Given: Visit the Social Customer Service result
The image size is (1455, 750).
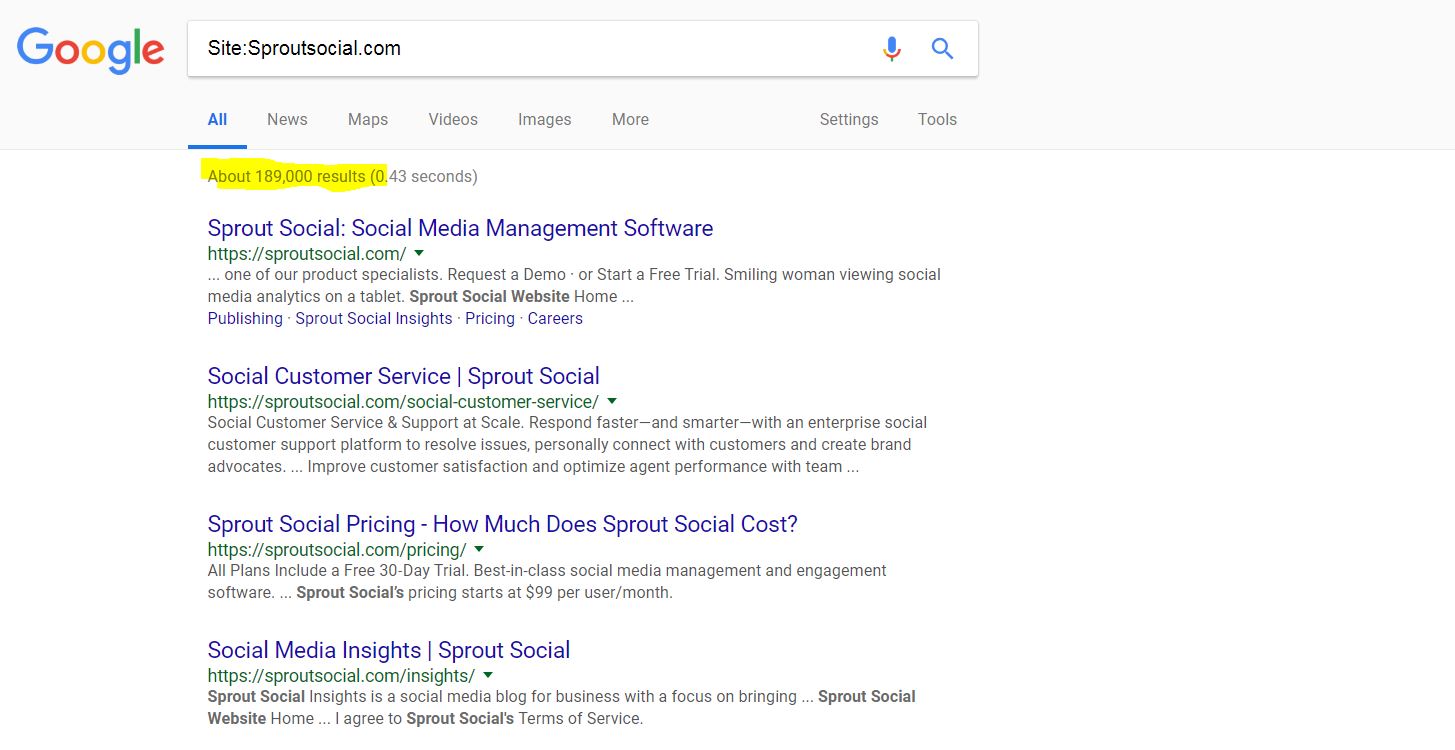Looking at the screenshot, I should tap(402, 376).
